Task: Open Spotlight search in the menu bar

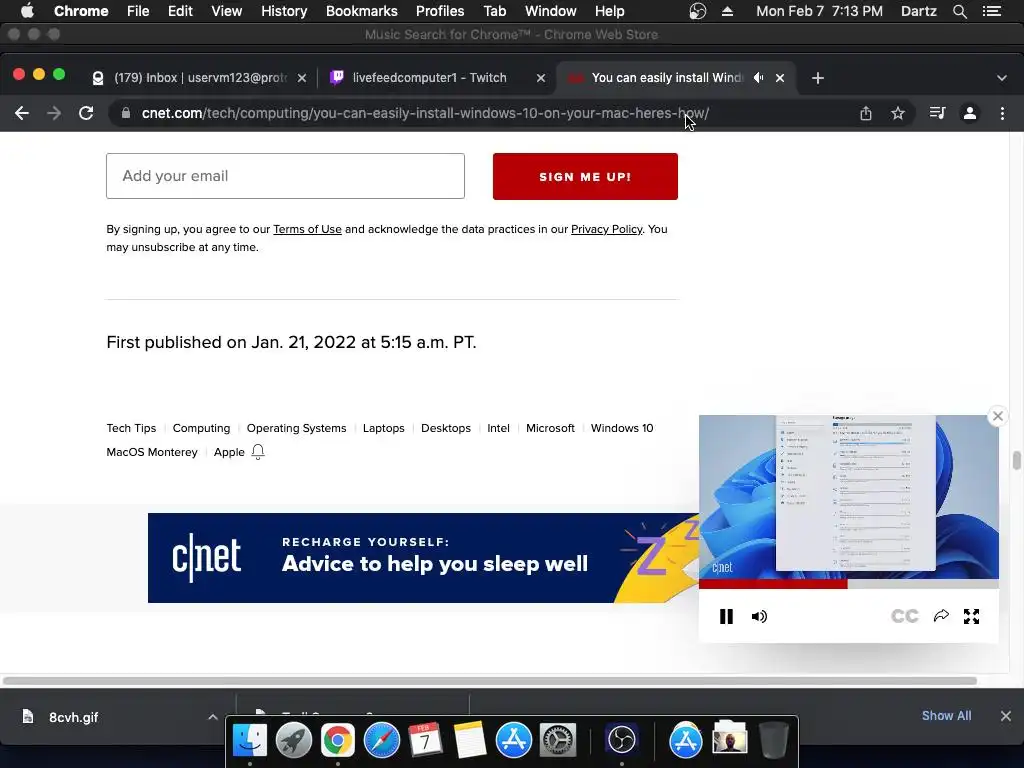Action: (x=959, y=11)
